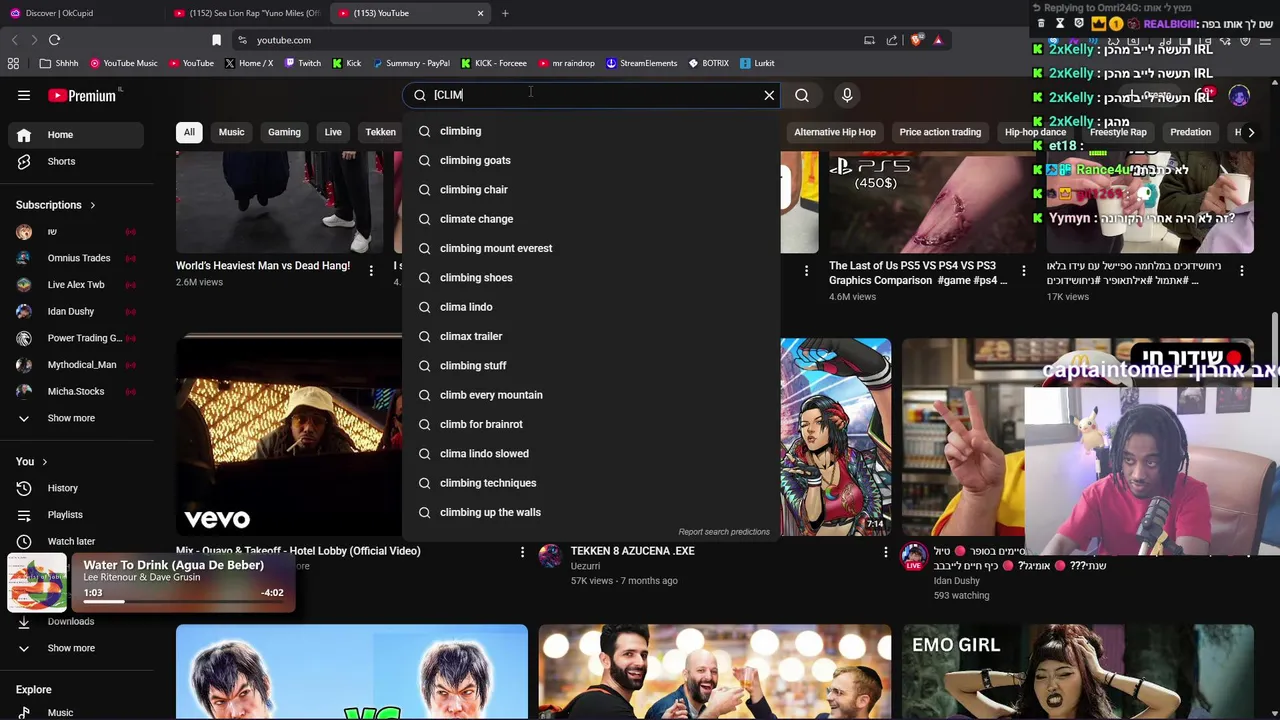Open the Kick bookmark
This screenshot has height=720, width=1280.
pyautogui.click(x=347, y=63)
